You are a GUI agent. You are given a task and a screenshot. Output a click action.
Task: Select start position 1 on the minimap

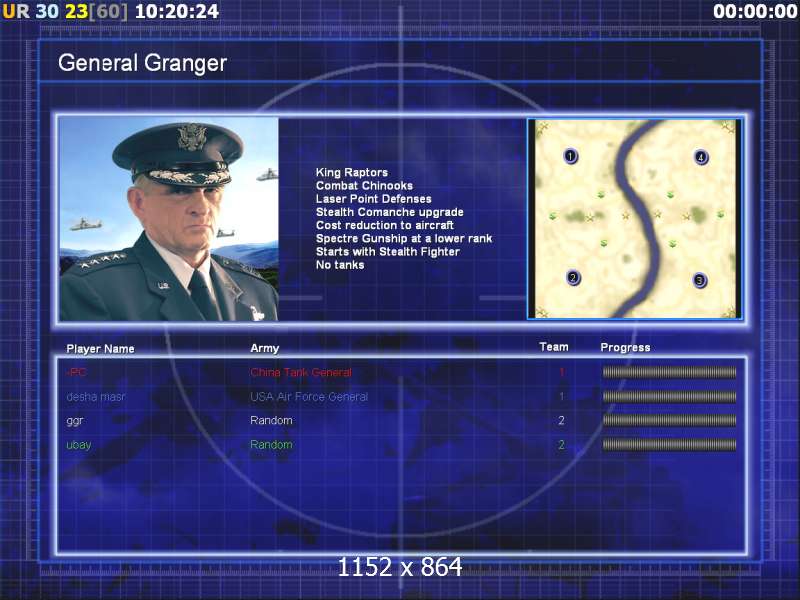[570, 156]
